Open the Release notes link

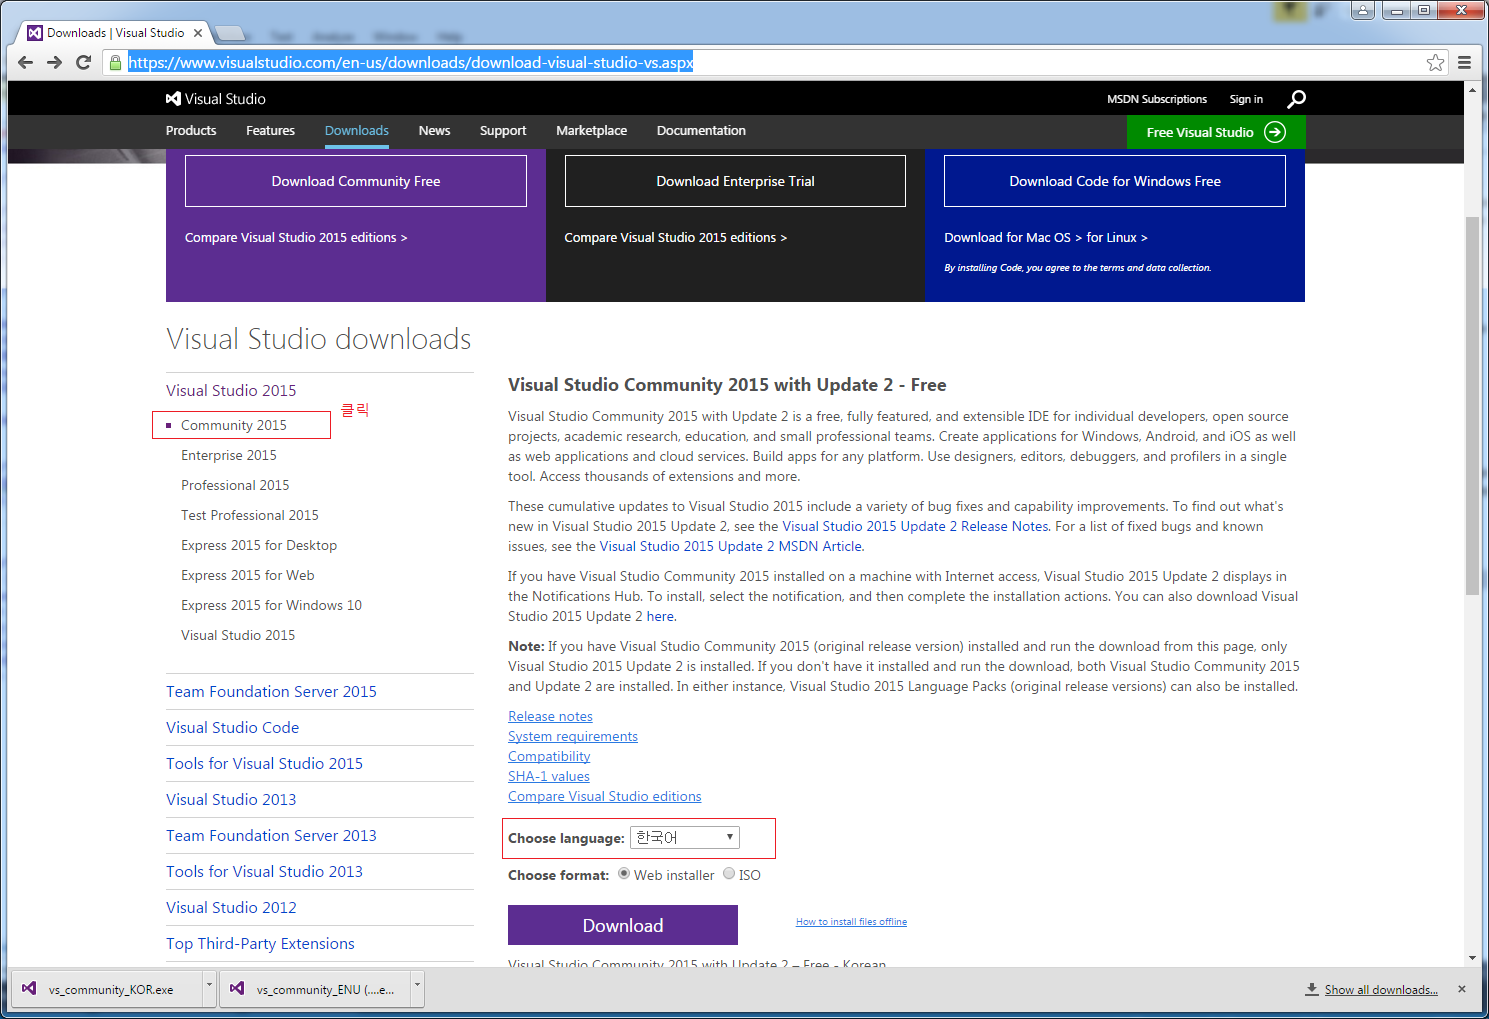click(550, 716)
